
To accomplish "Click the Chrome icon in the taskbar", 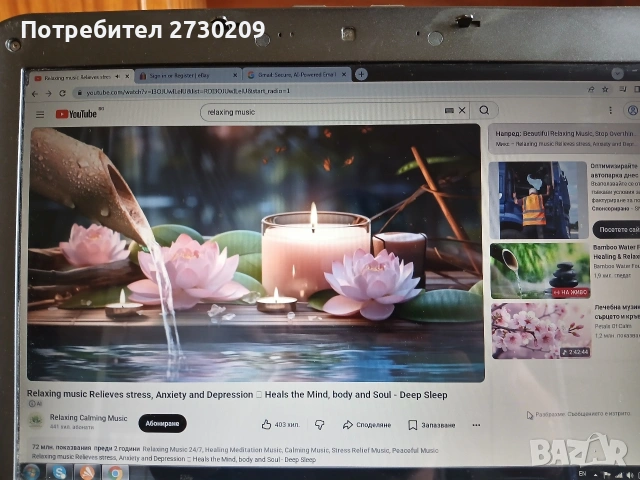I will click(x=115, y=473).
